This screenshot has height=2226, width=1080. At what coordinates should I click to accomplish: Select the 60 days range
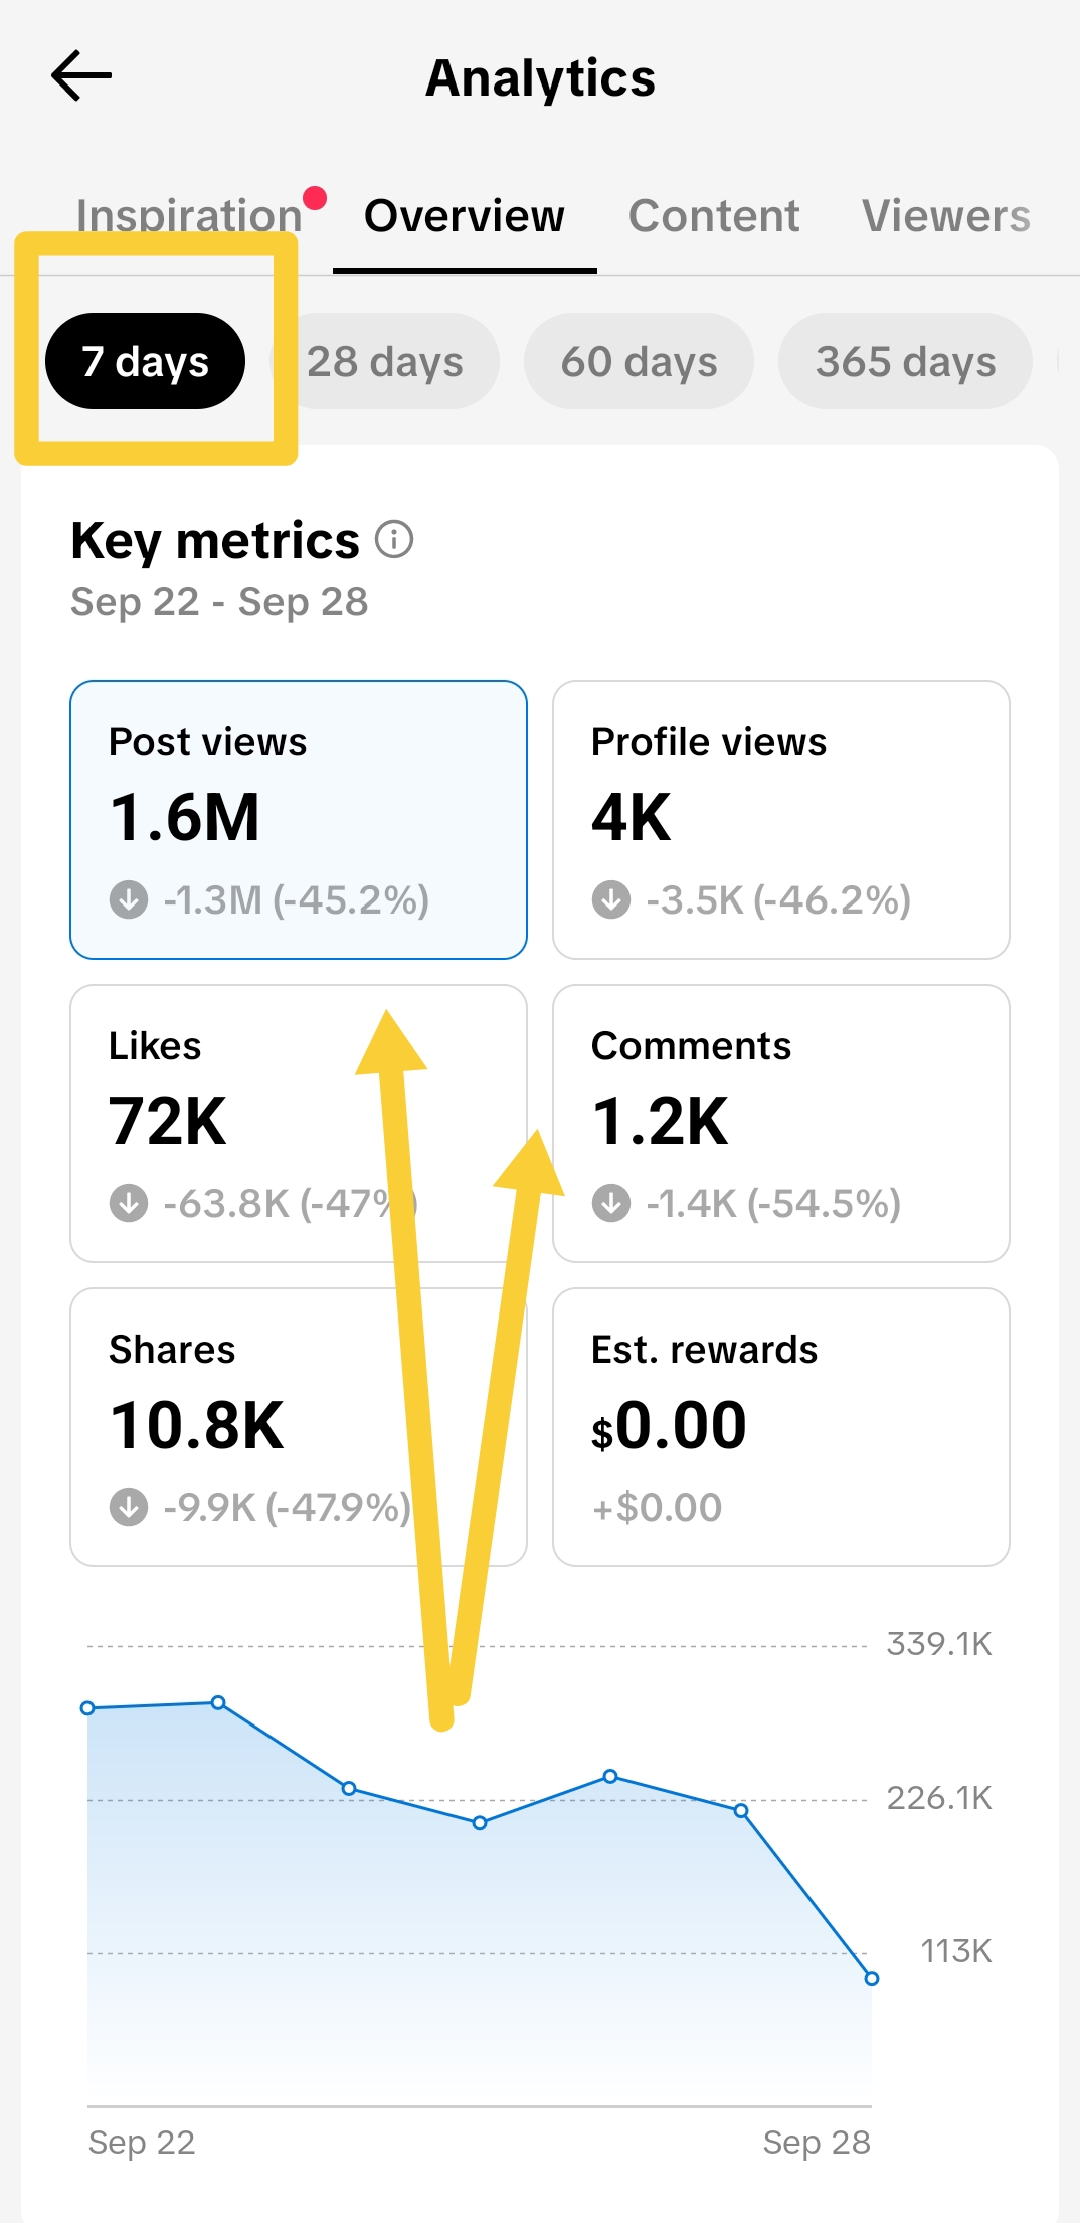[639, 361]
